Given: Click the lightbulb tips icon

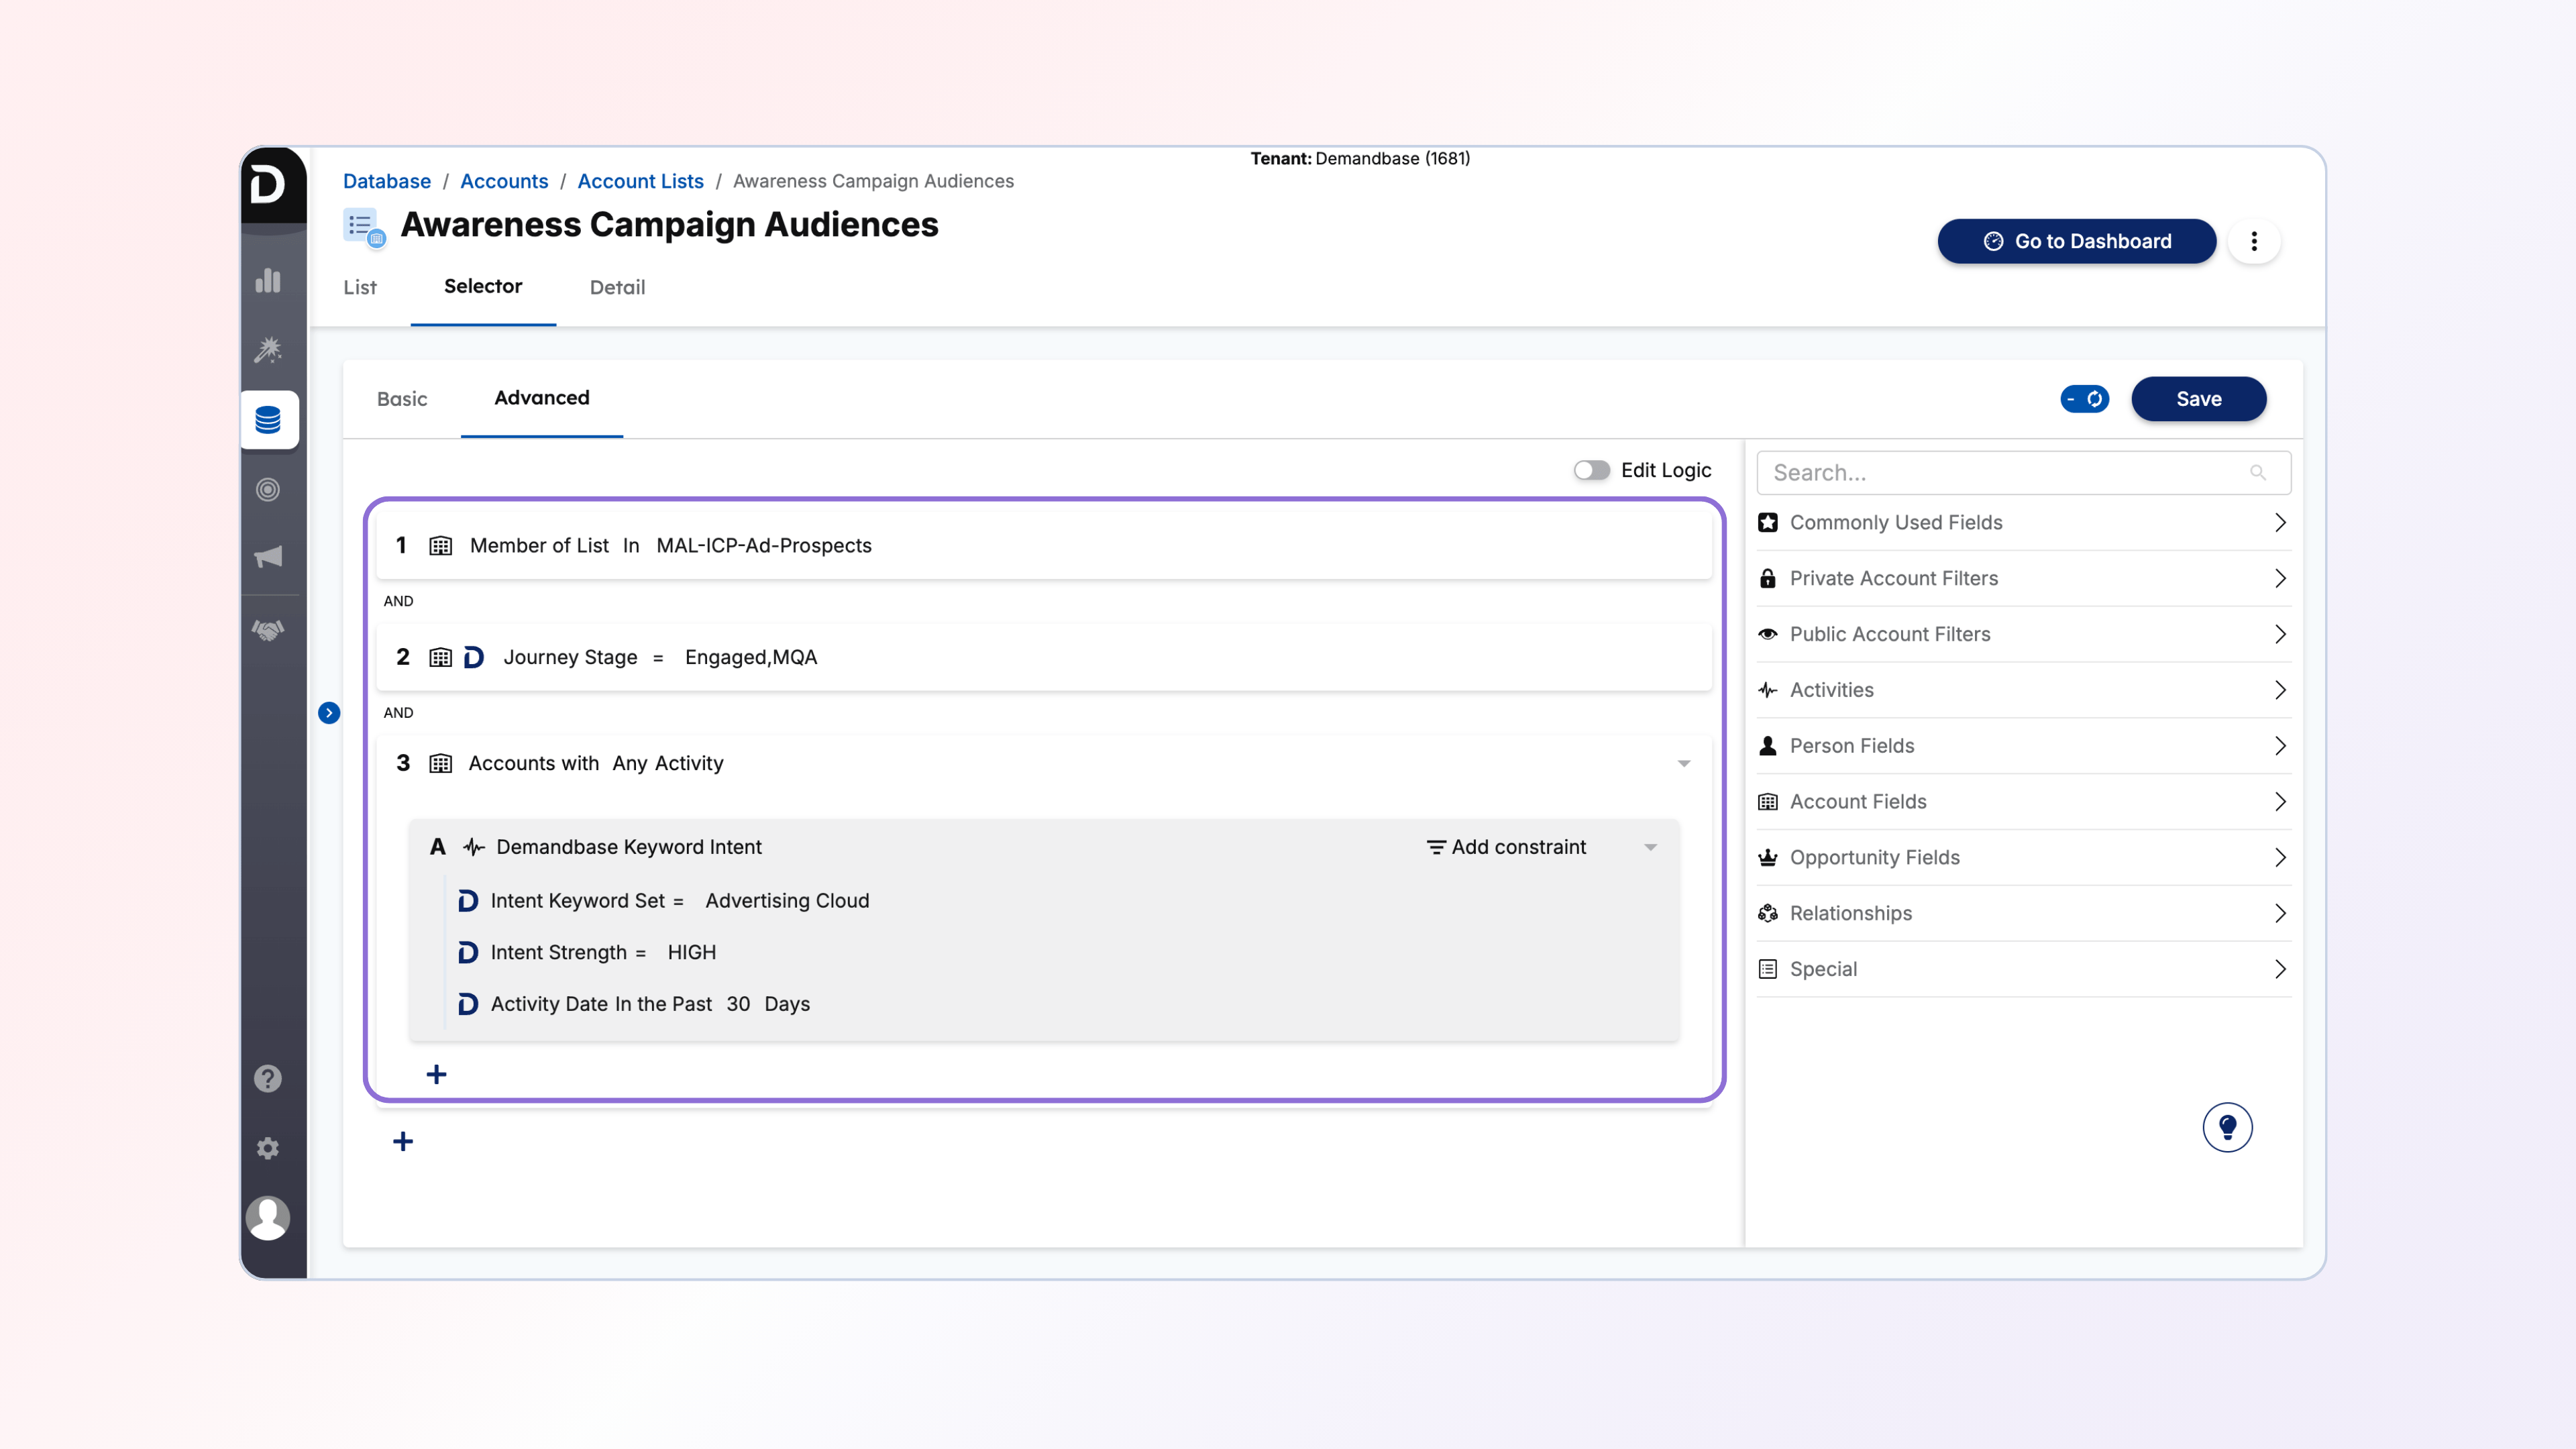Looking at the screenshot, I should (2227, 1128).
